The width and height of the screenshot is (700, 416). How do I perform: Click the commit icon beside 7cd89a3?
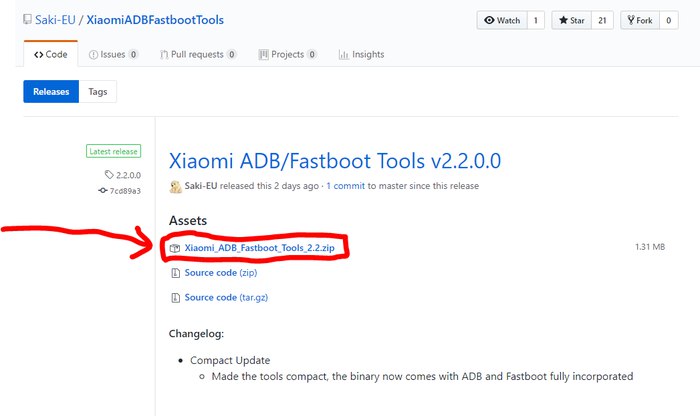click(102, 190)
